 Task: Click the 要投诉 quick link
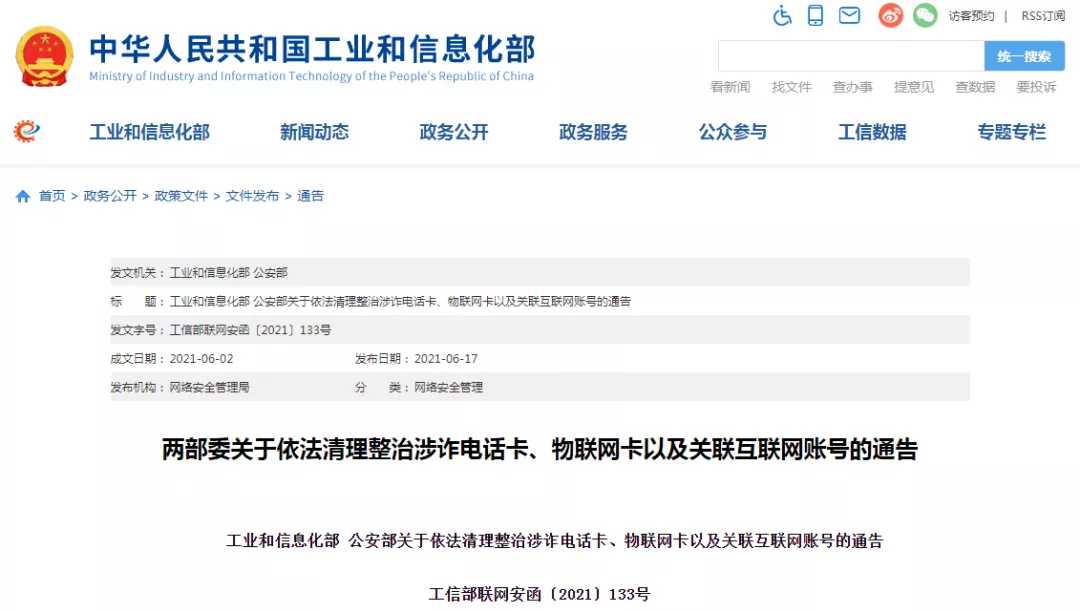(x=1034, y=87)
